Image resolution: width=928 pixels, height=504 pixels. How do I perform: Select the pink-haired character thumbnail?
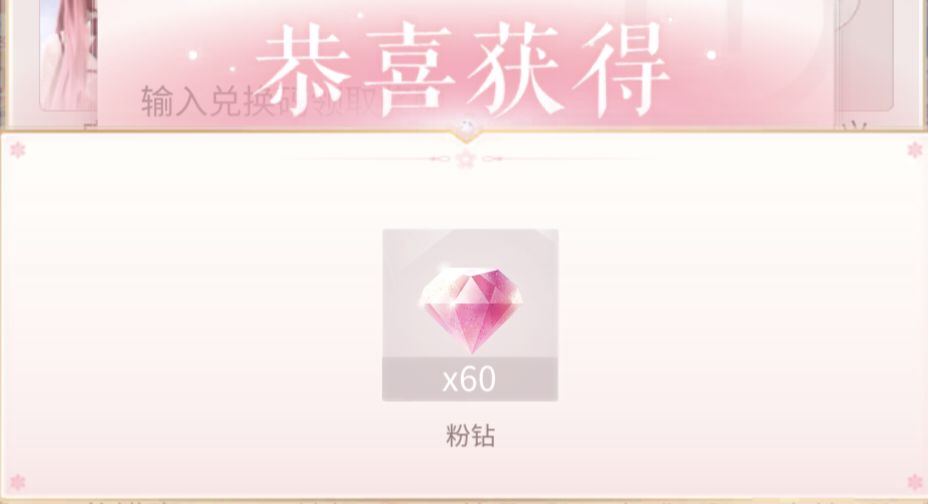68,55
